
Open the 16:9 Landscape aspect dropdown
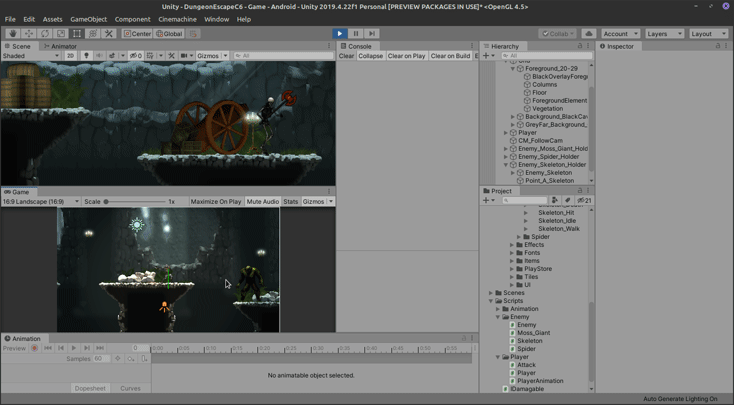tap(41, 201)
